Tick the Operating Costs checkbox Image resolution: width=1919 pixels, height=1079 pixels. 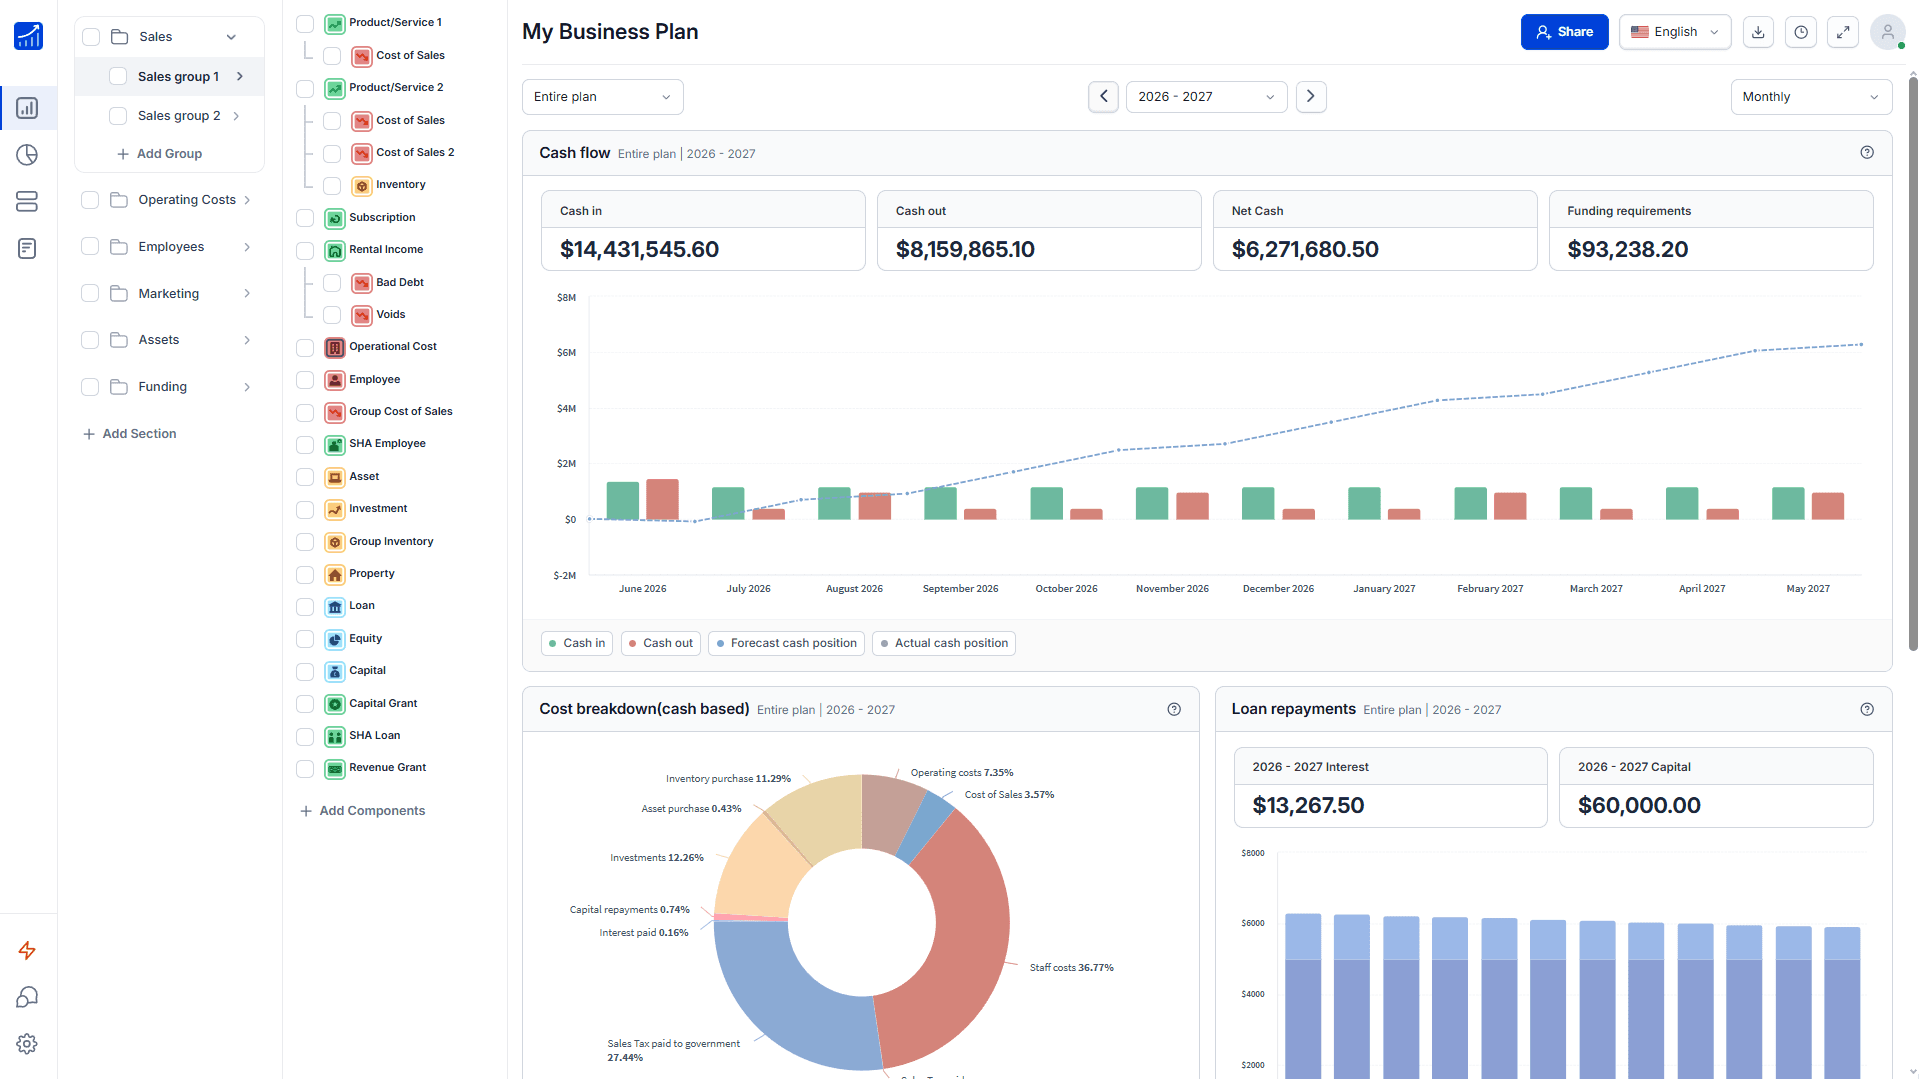pyautogui.click(x=90, y=200)
